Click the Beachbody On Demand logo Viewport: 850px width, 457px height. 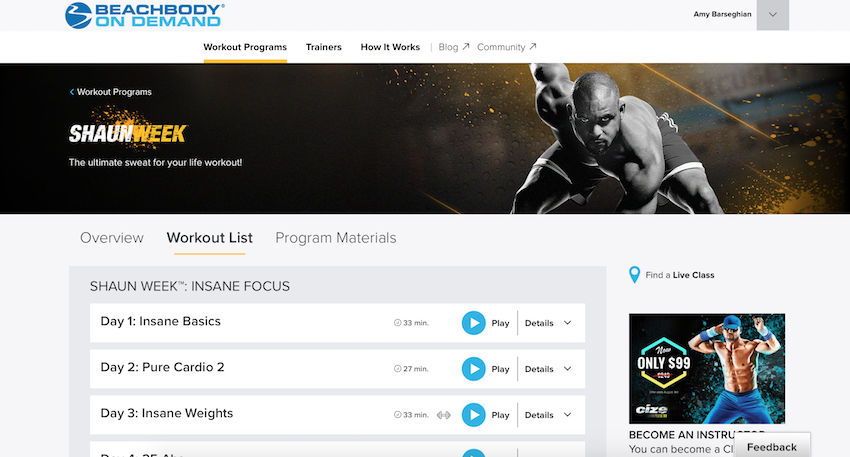[145, 16]
